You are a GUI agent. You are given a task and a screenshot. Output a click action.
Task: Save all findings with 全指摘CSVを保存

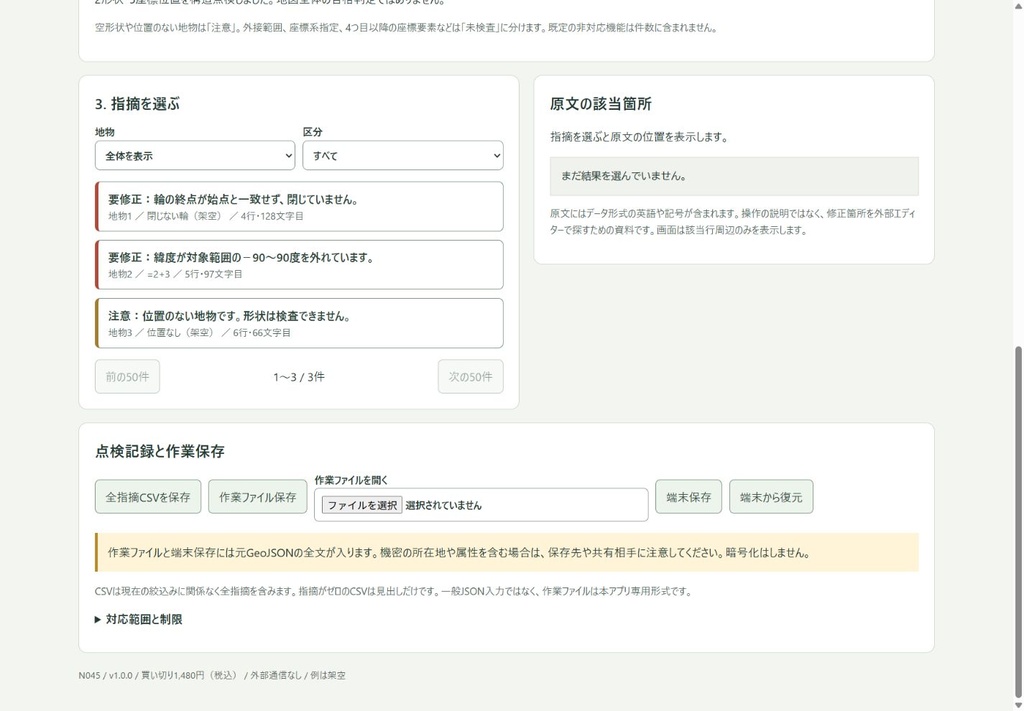click(x=148, y=497)
